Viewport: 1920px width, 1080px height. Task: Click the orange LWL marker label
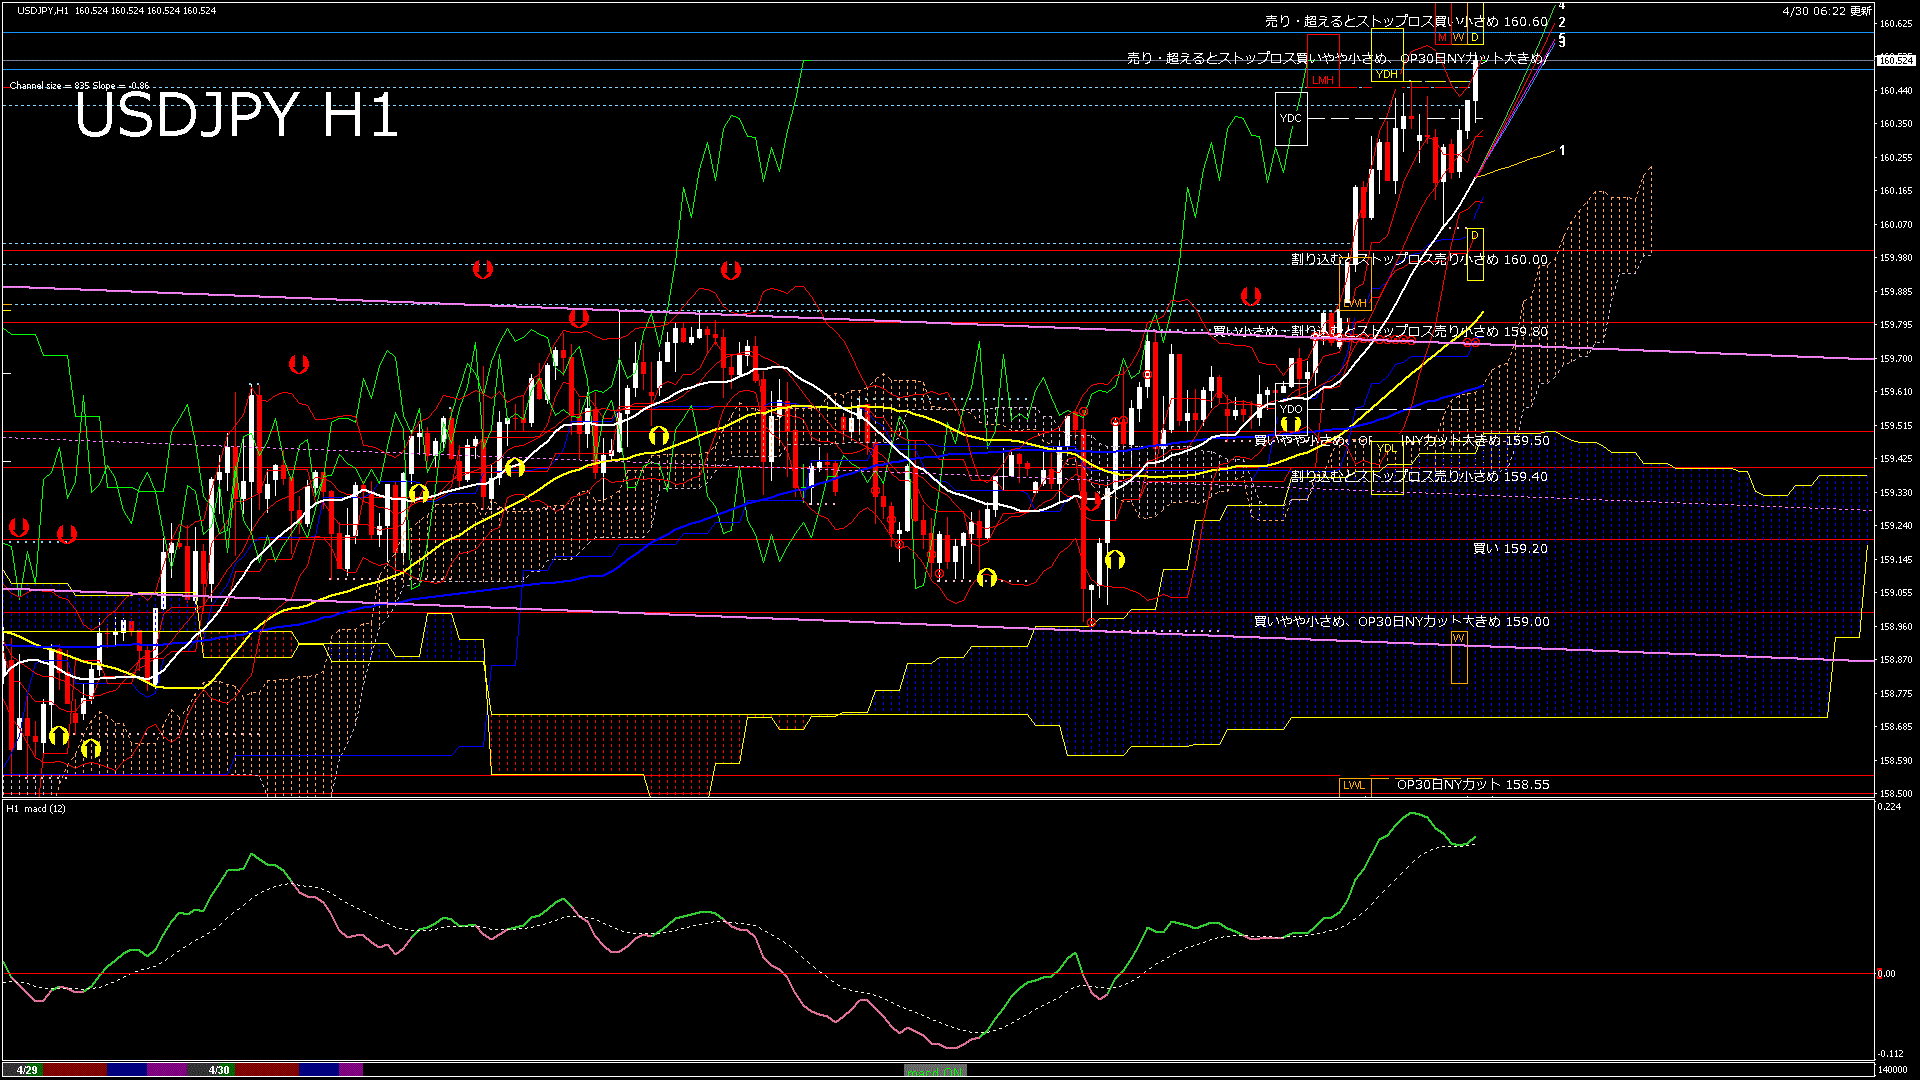pyautogui.click(x=1354, y=786)
